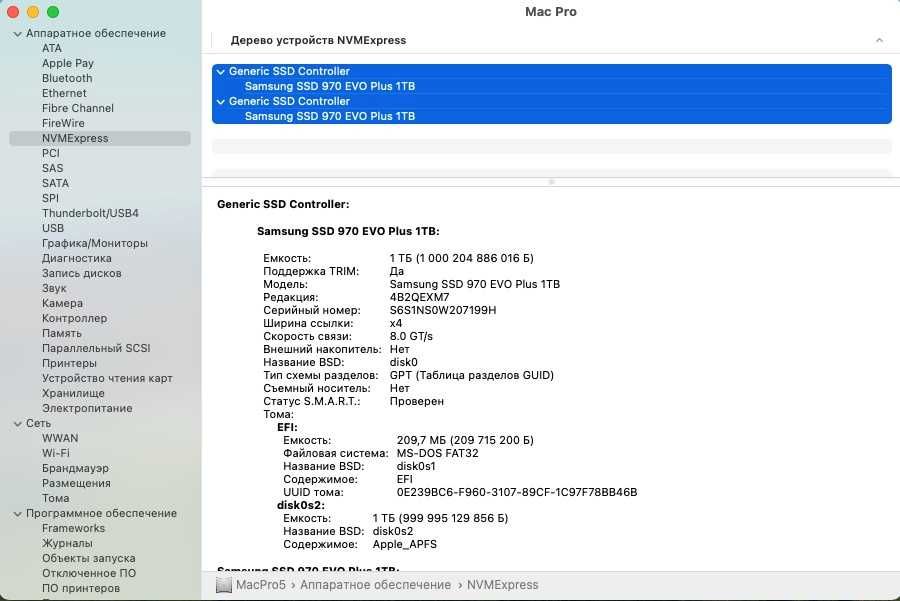This screenshot has width=900, height=601.
Task: Select Звук in the sidebar
Action: (54, 288)
